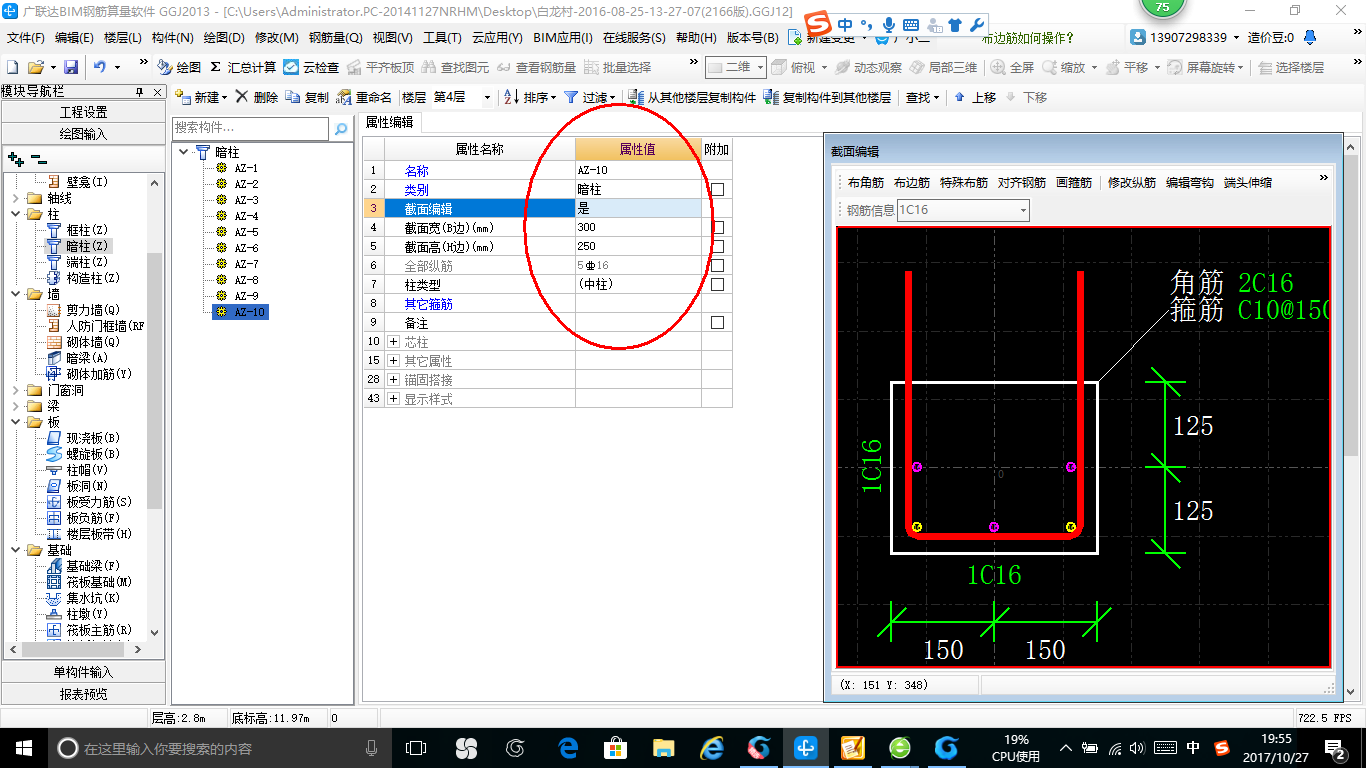Toggle 附加 checkbox for 全部纵筋 row
This screenshot has width=1366, height=768.
pyautogui.click(x=717, y=265)
